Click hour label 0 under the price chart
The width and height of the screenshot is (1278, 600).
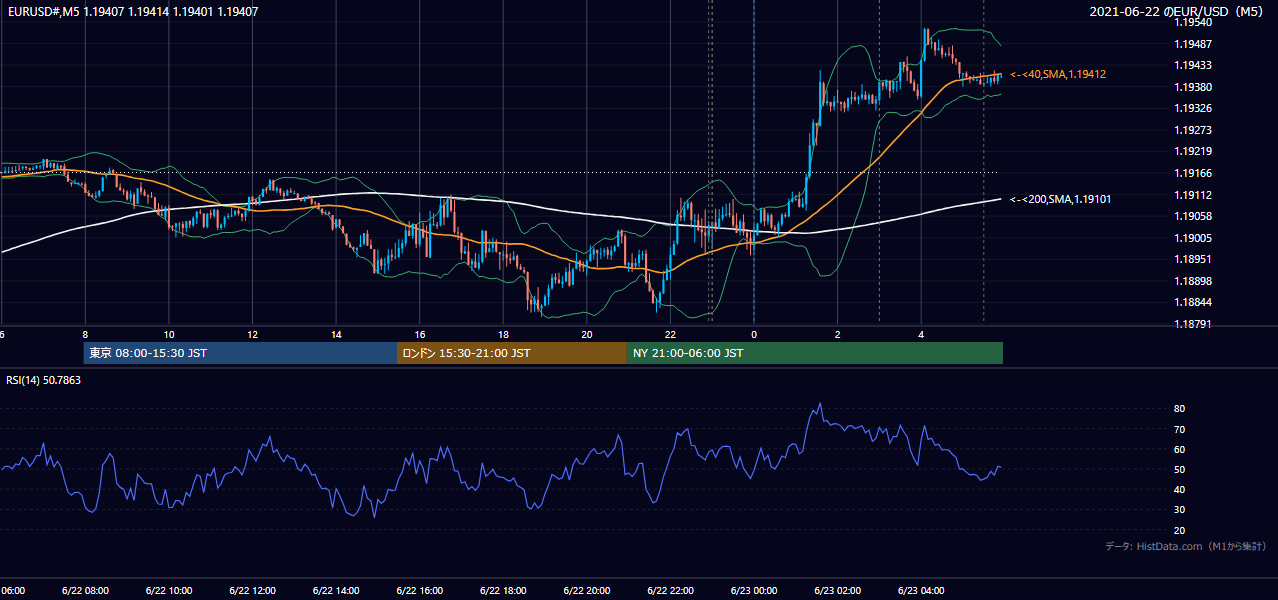coord(754,335)
